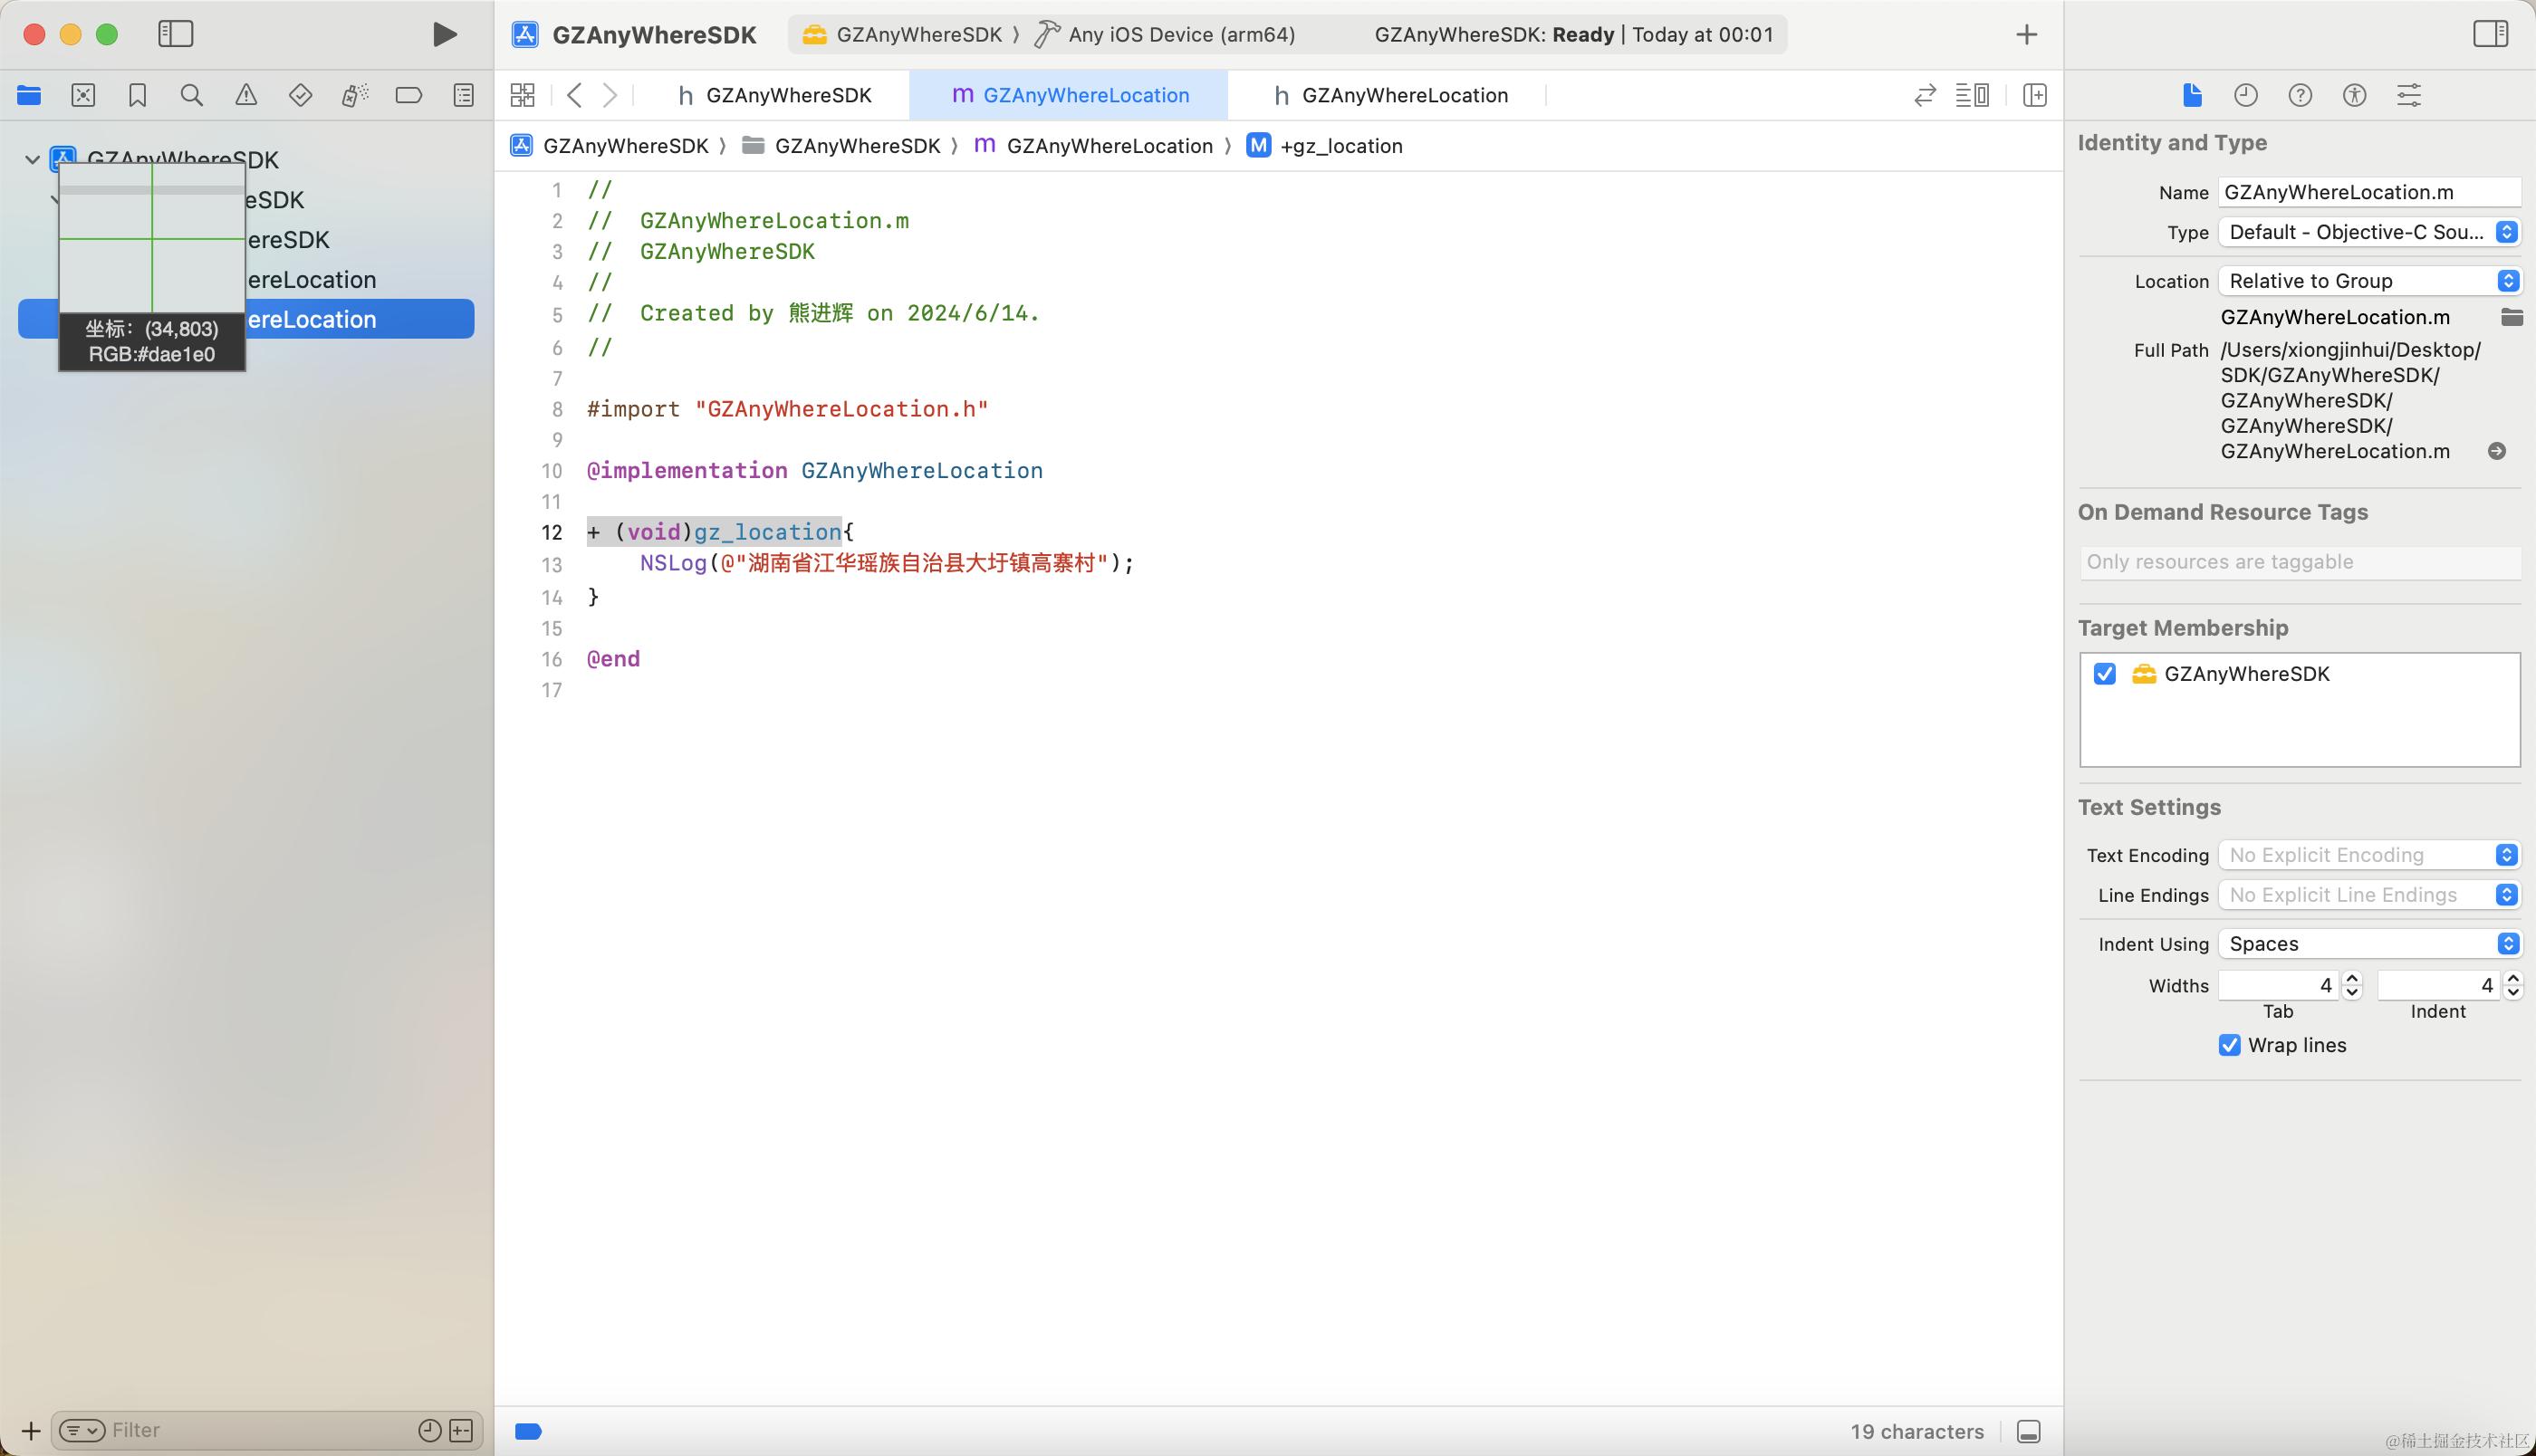Screen dimensions: 2536x1456
Task: Open the Quick Help inspector icon
Action: tap(2299, 95)
